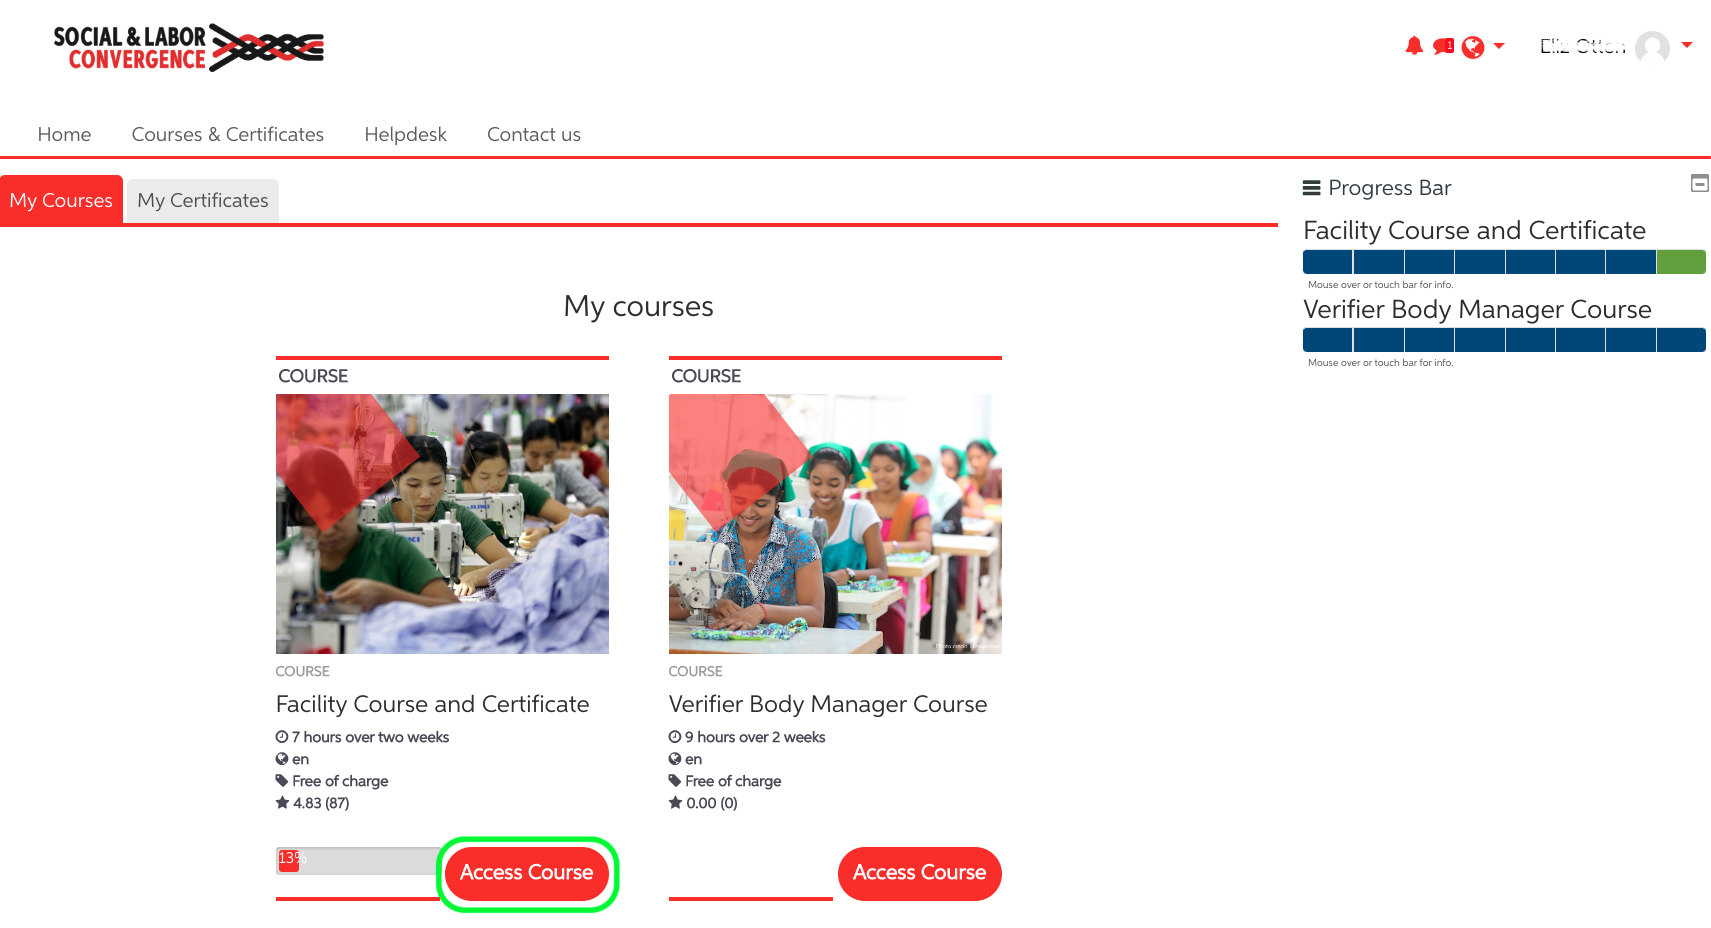Click the Social & Labor Convergence logo
Screen dimensions: 1711x928
pos(188,48)
